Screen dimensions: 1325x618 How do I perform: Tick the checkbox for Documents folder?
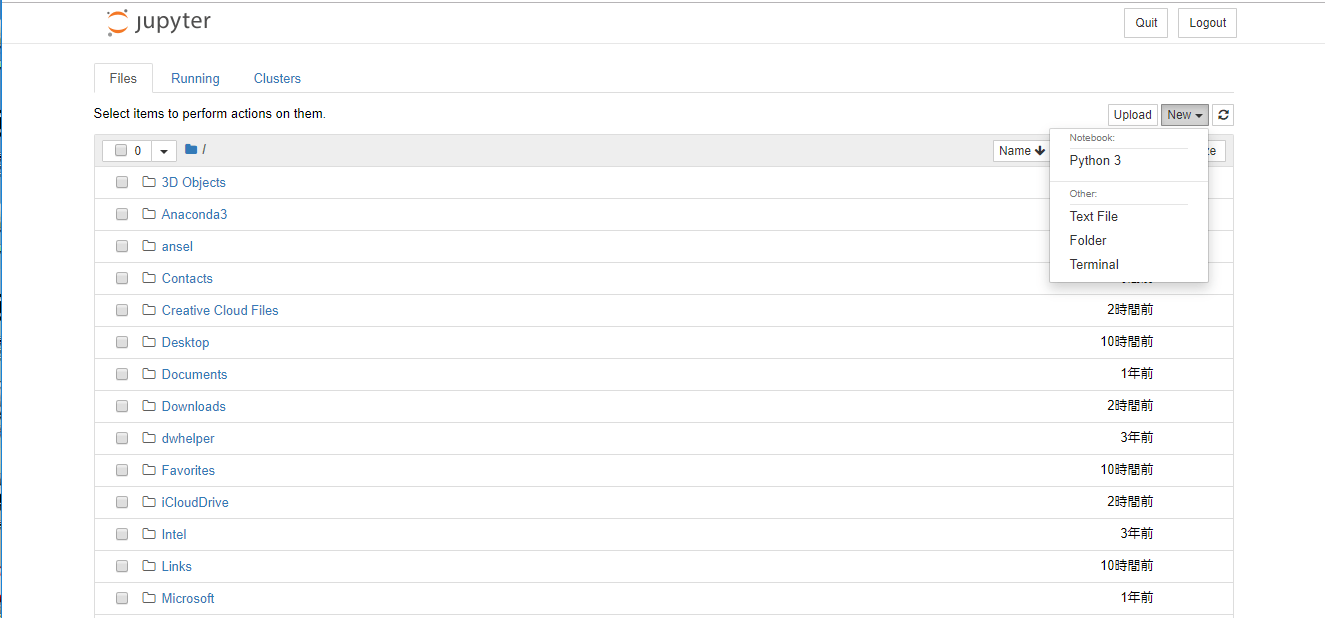coord(122,374)
